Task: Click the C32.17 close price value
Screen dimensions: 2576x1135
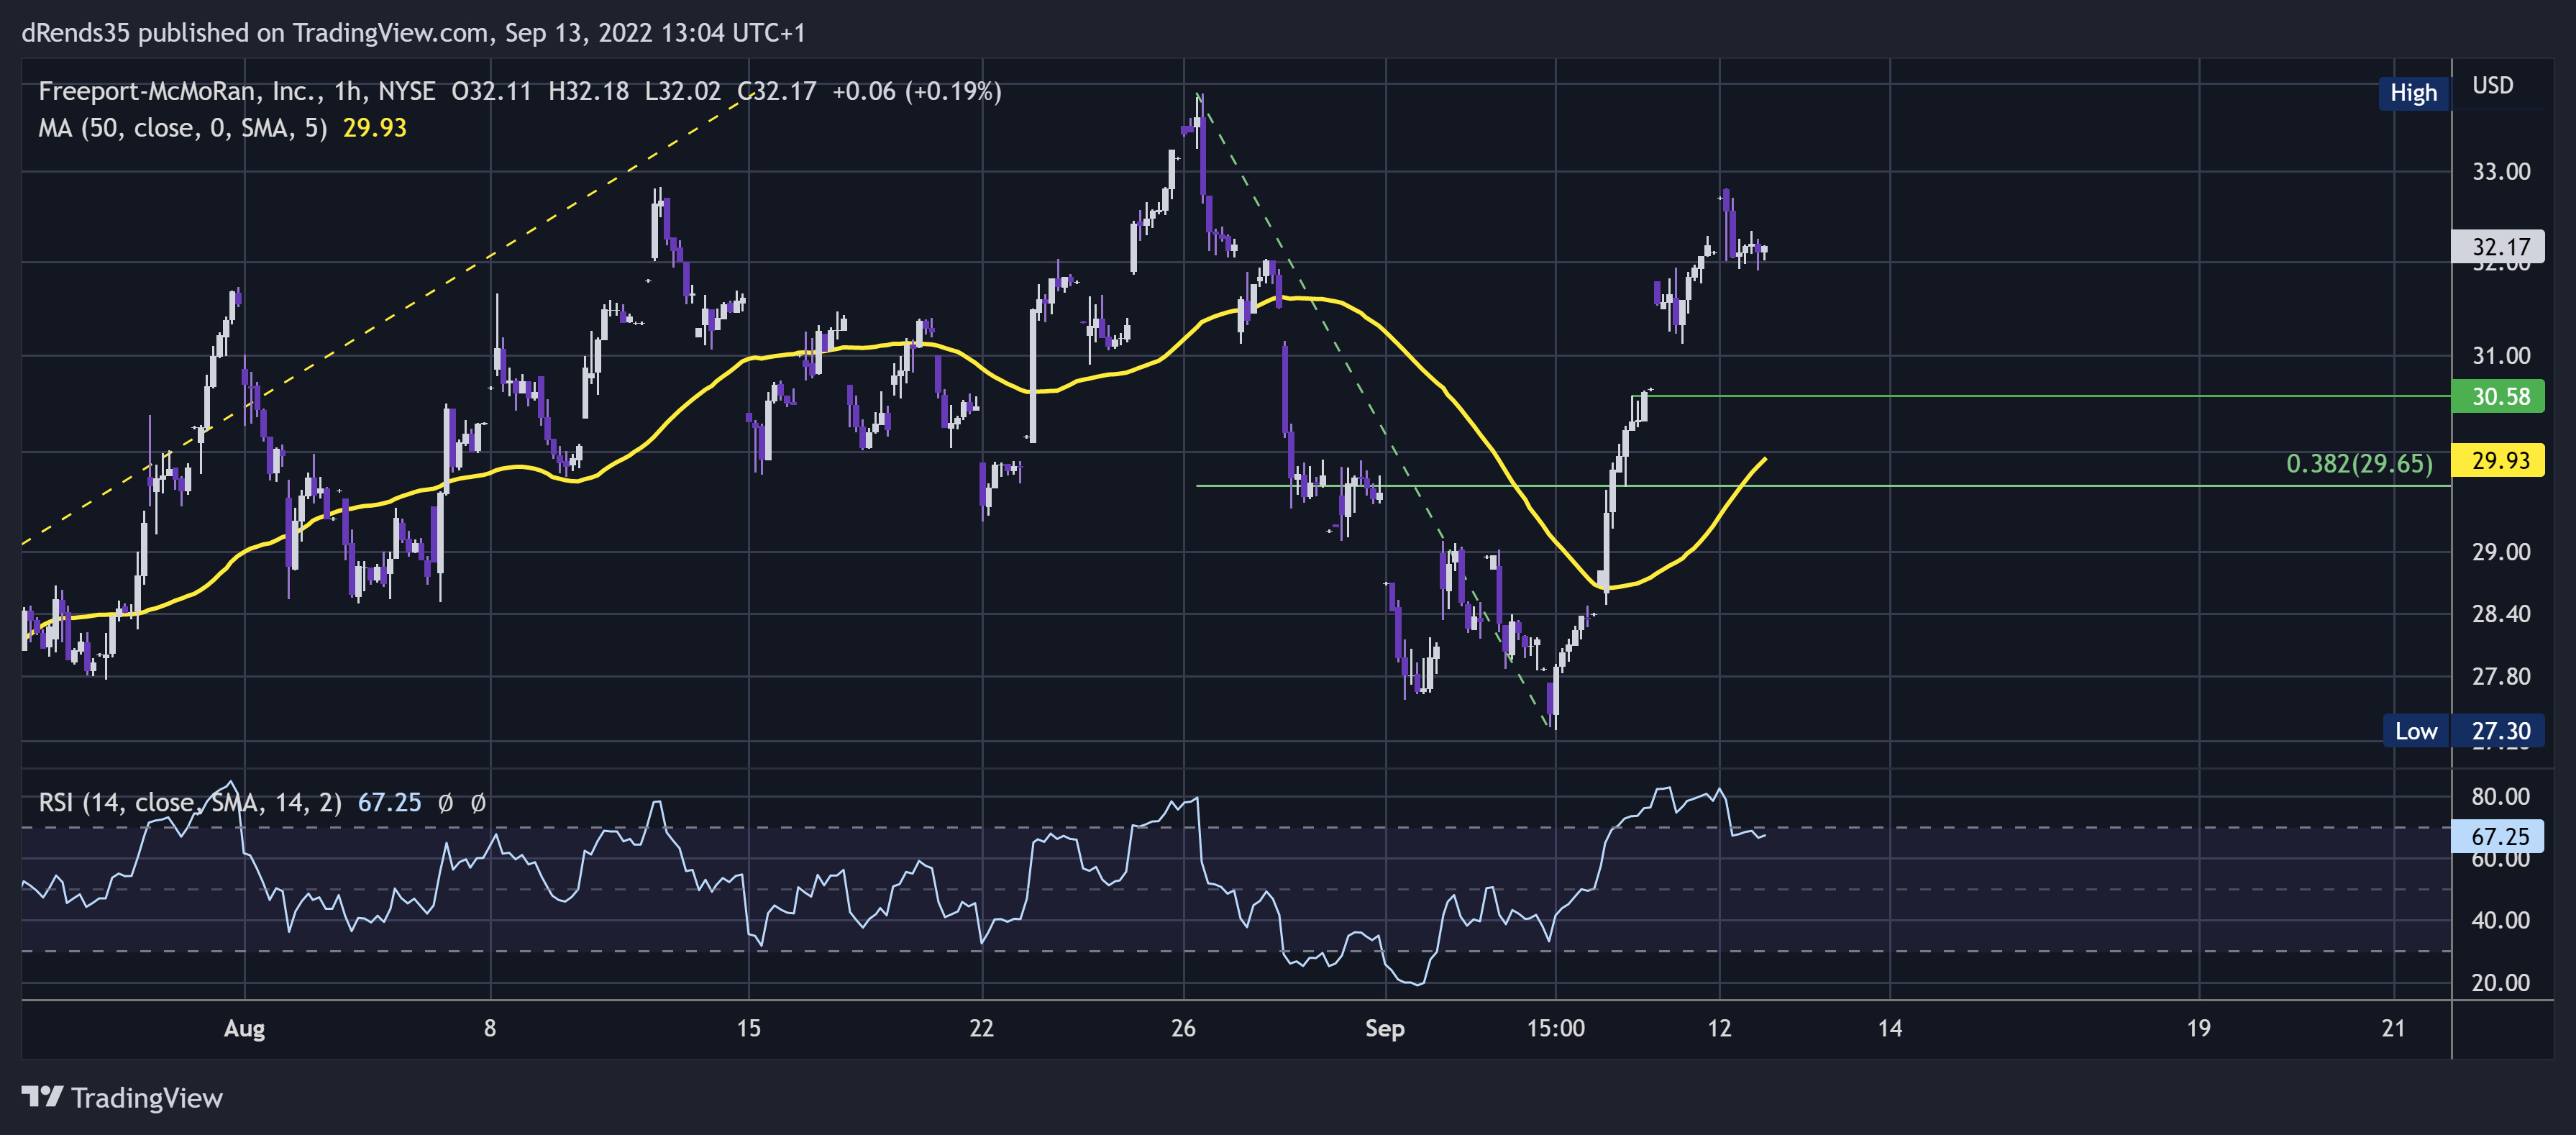Action: (777, 91)
